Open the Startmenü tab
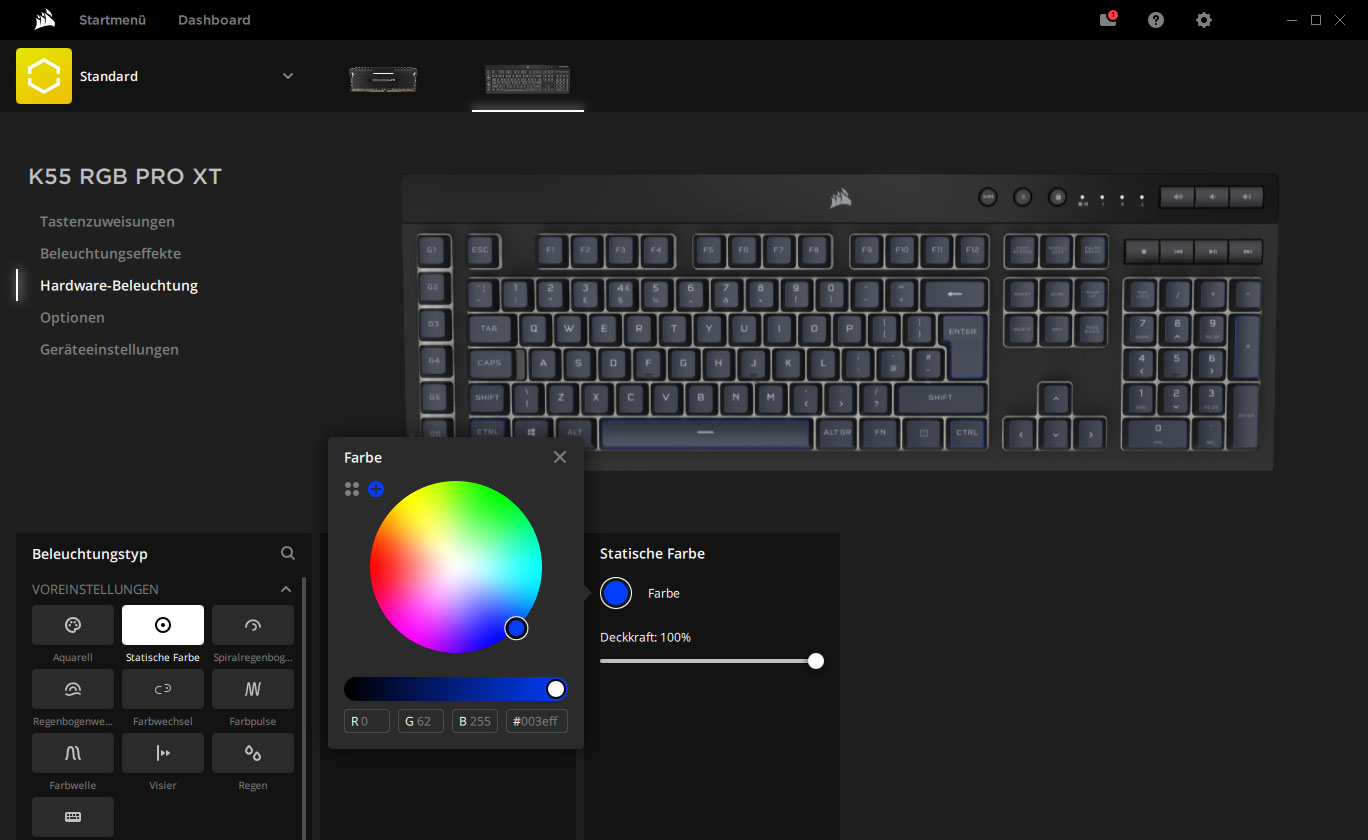This screenshot has height=840, width=1368. [113, 20]
